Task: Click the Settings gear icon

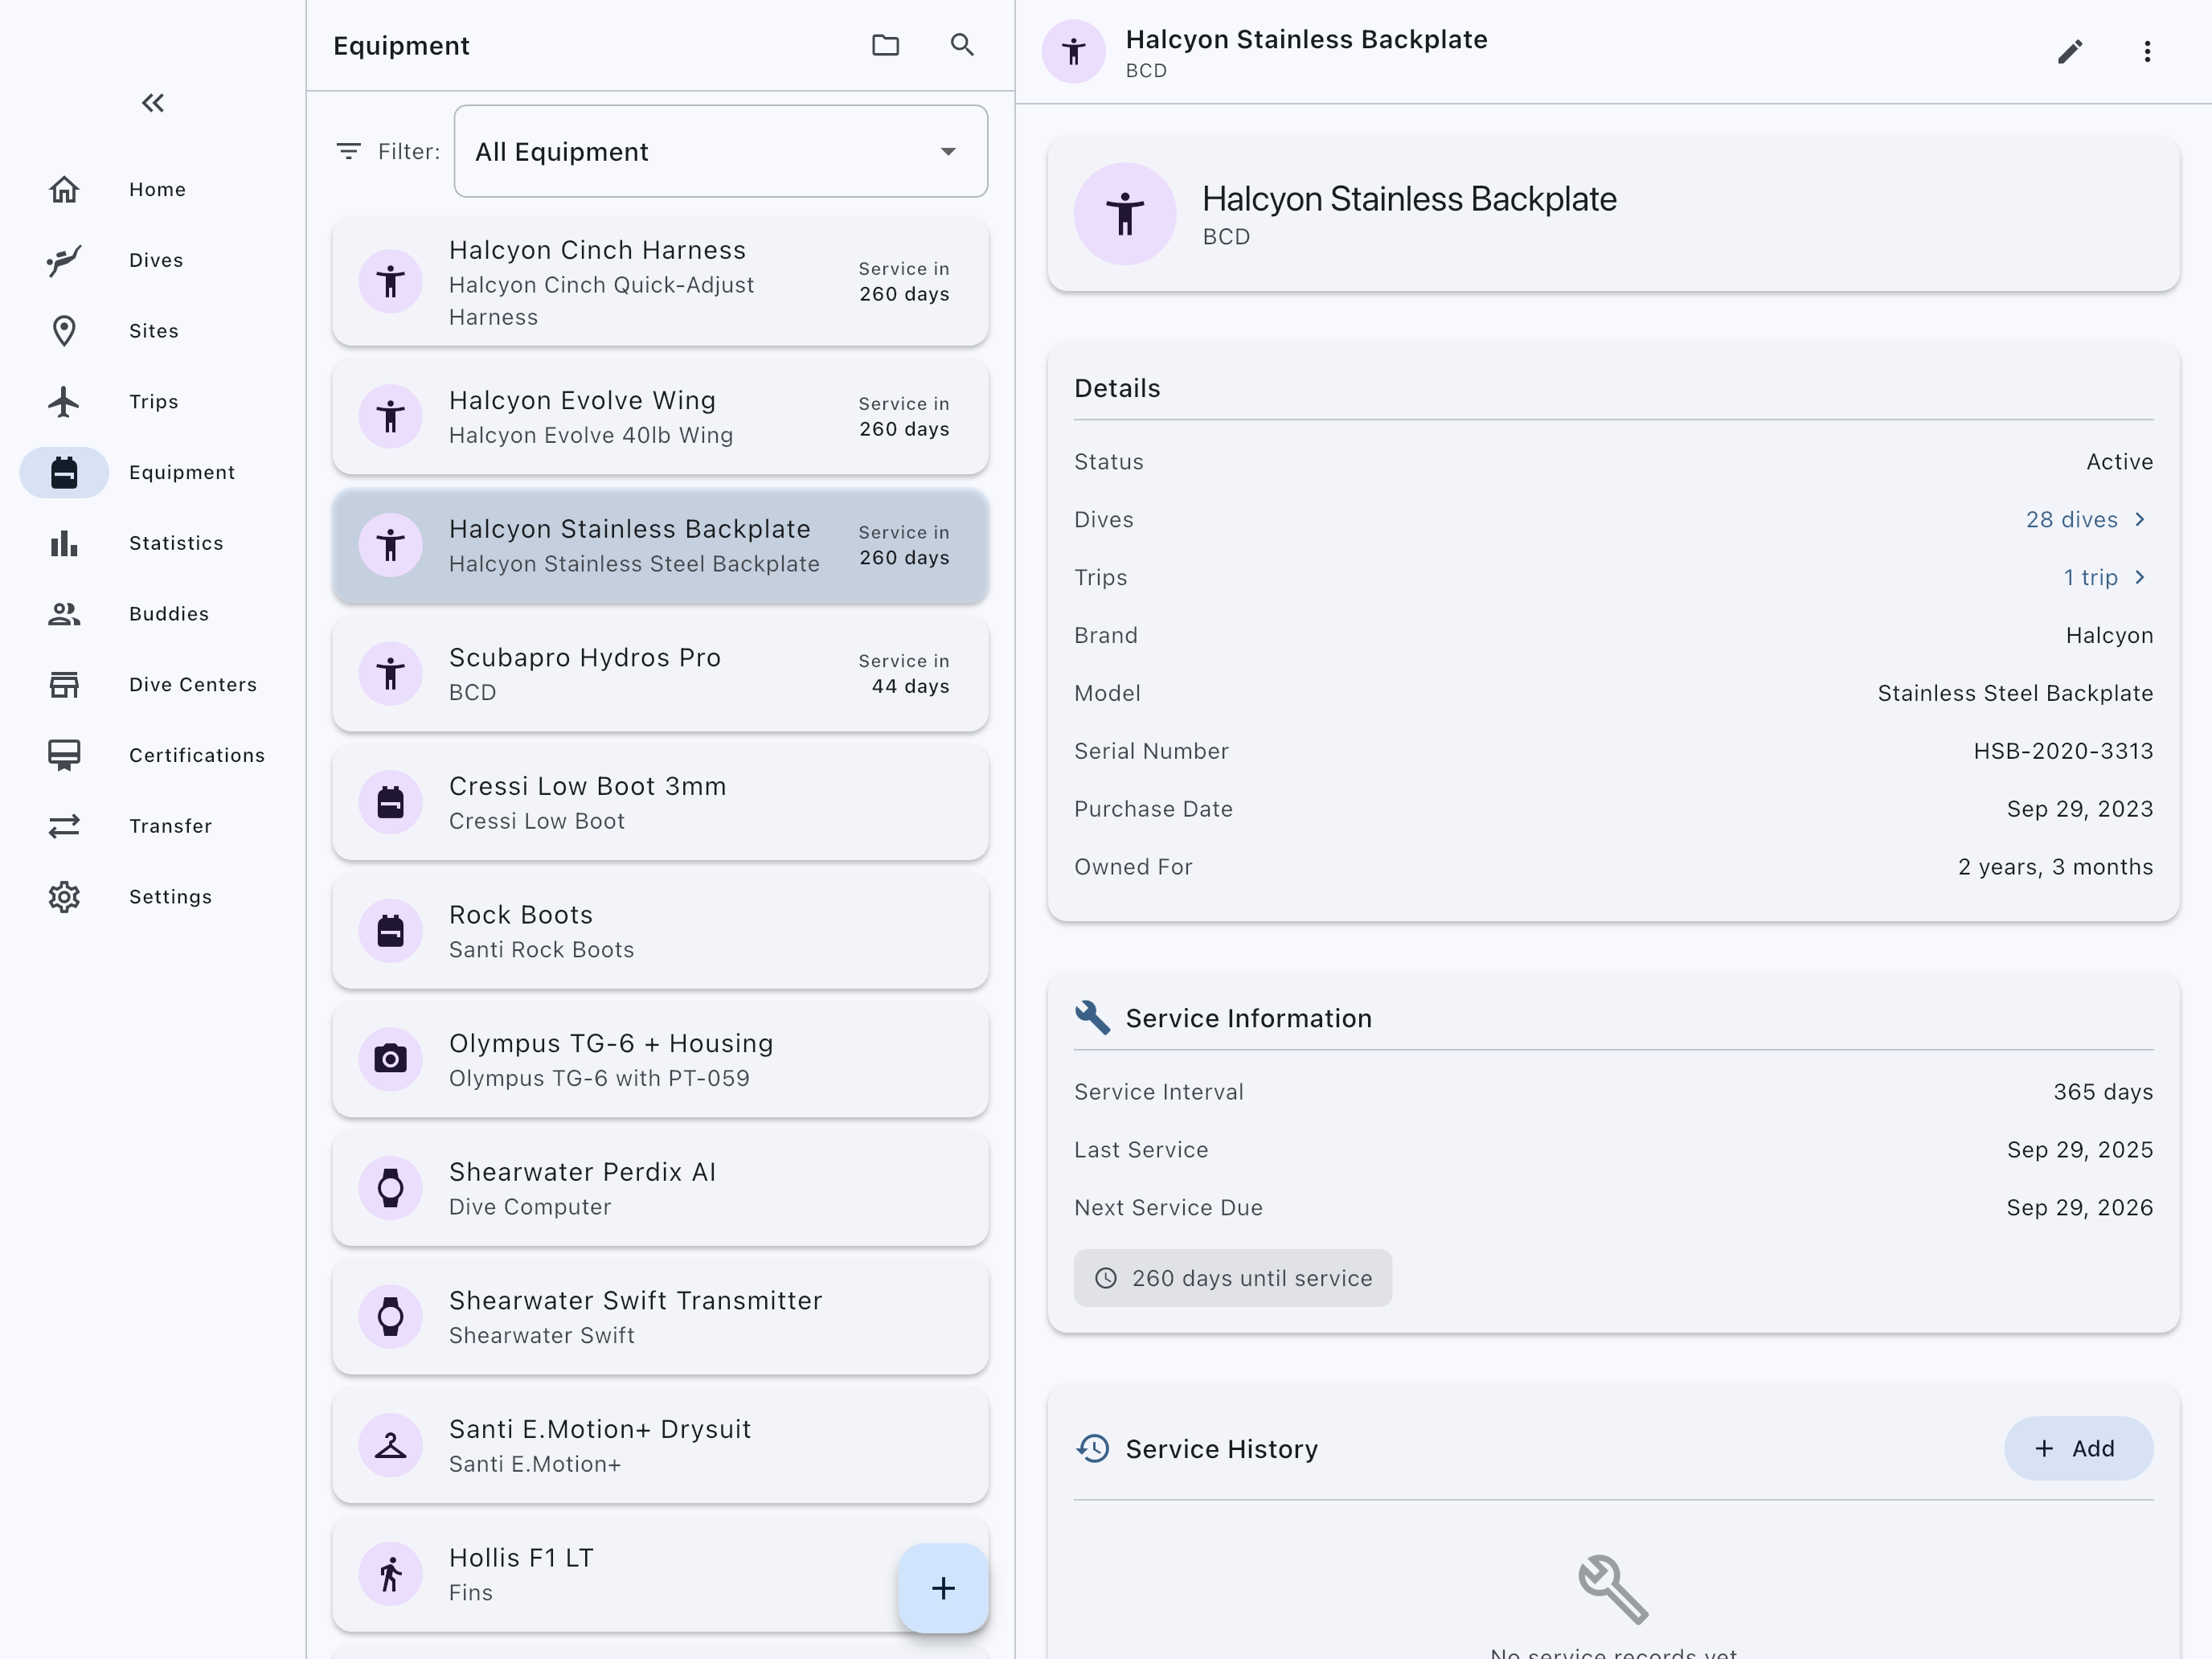Action: (64, 897)
